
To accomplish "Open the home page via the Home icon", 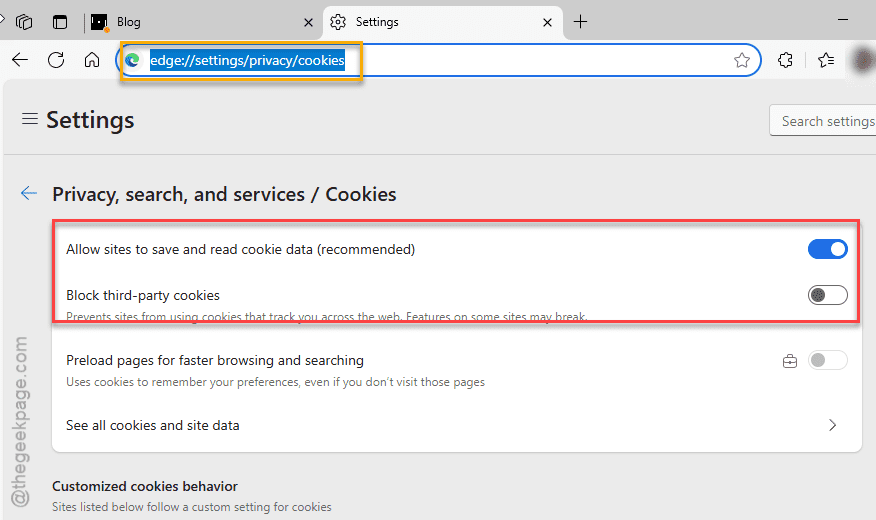I will 92,60.
